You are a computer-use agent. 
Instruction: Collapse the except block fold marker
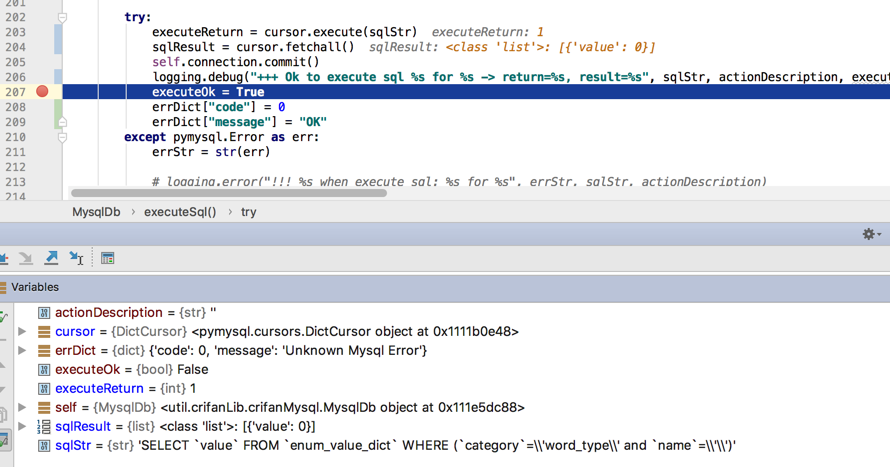[62, 137]
